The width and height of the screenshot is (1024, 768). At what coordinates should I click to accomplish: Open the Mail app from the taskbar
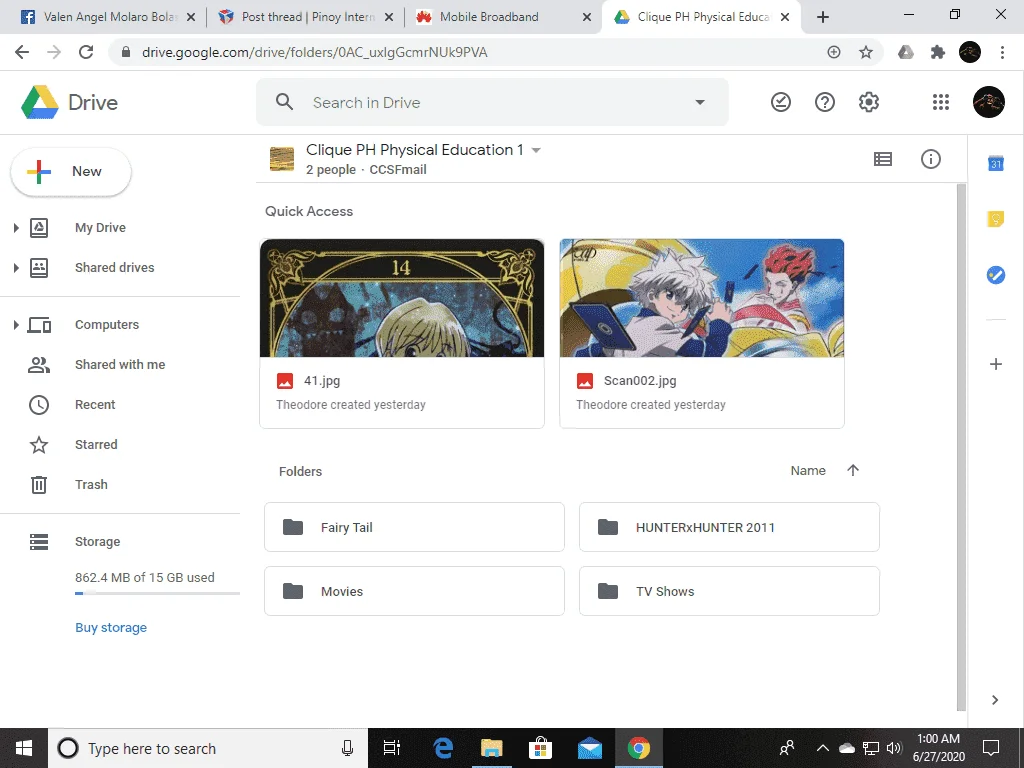coord(590,748)
